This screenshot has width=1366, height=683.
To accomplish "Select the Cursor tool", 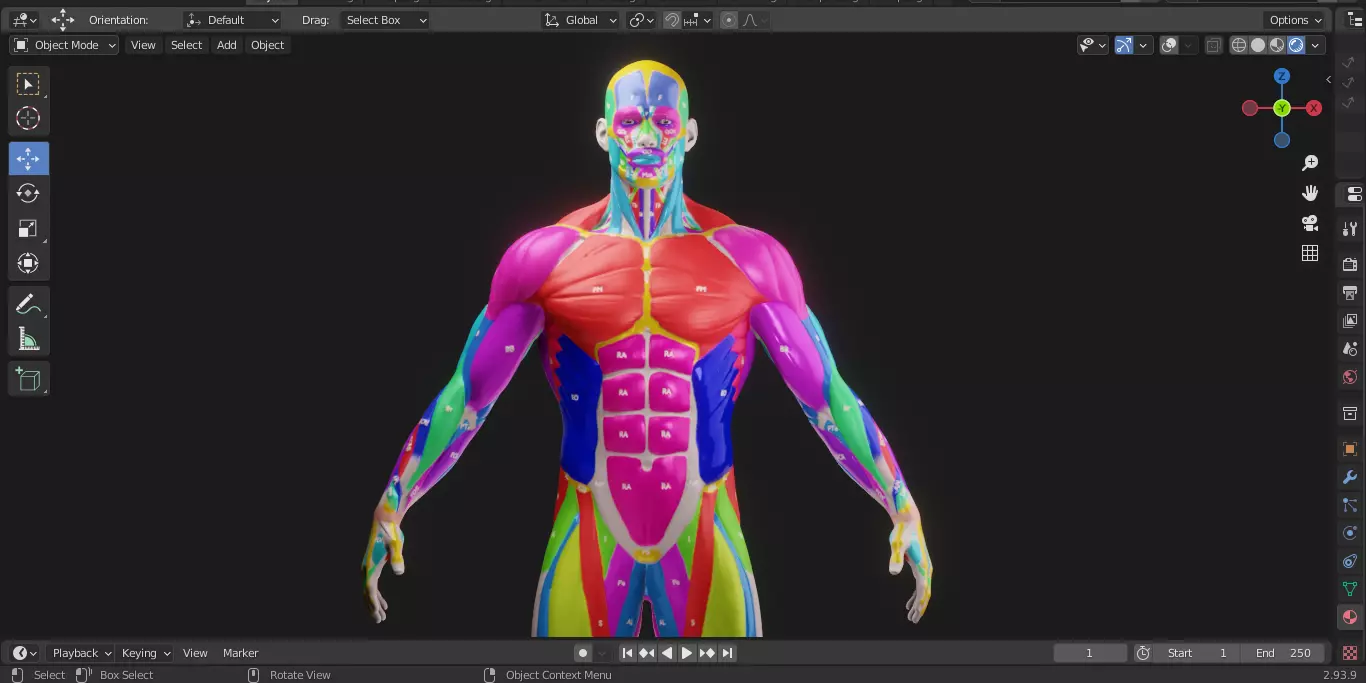I will pos(28,118).
